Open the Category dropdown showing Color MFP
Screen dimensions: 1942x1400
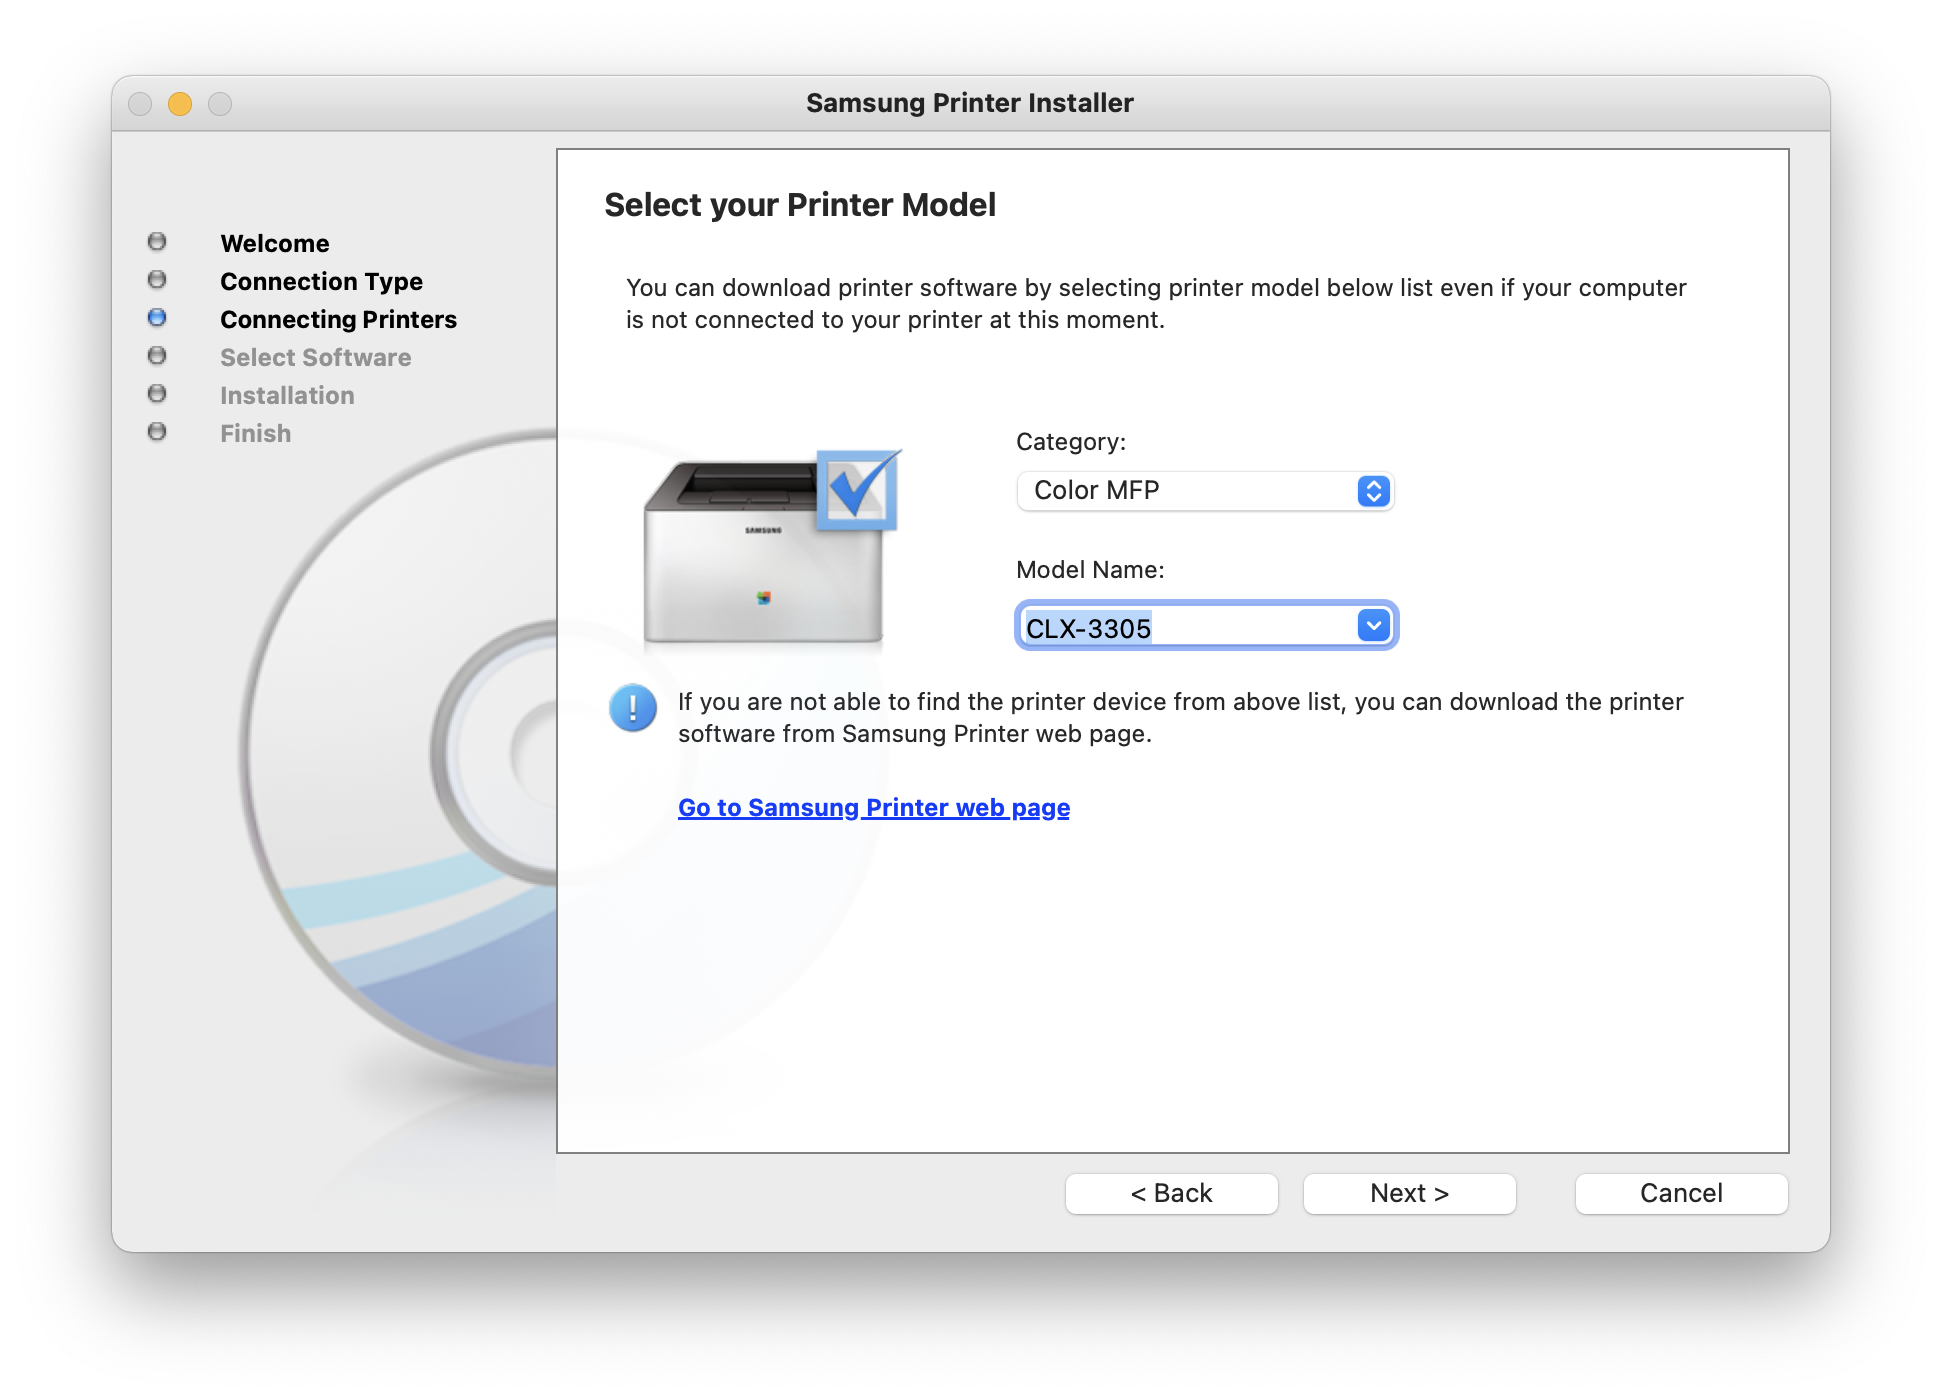pyautogui.click(x=1205, y=491)
